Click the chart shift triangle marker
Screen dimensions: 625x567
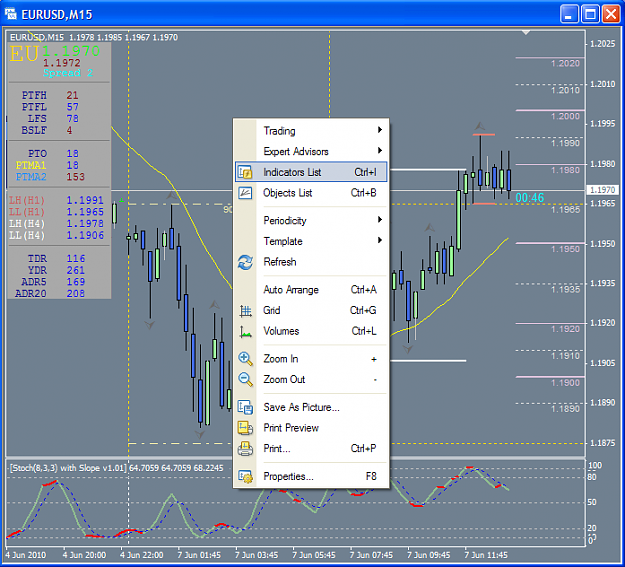pos(526,33)
